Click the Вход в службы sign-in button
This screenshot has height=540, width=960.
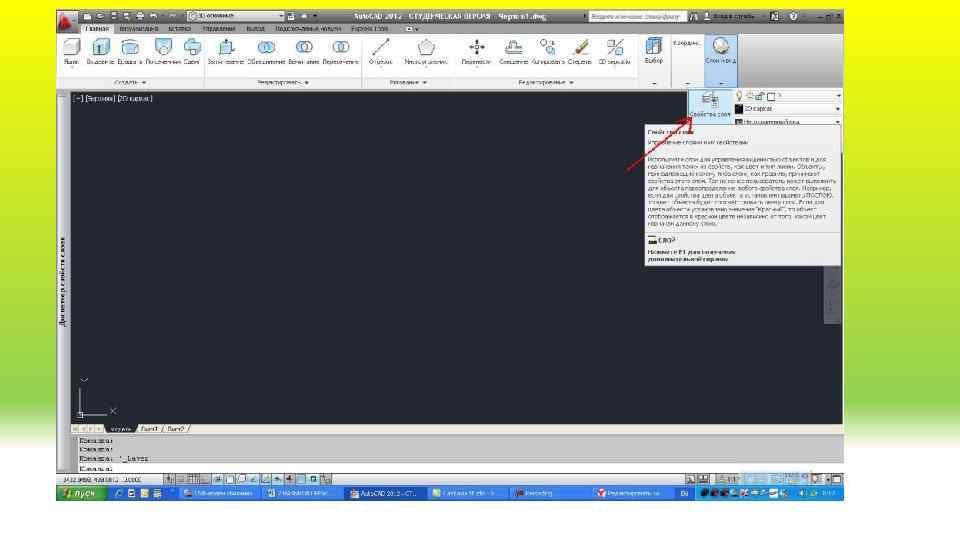click(729, 17)
